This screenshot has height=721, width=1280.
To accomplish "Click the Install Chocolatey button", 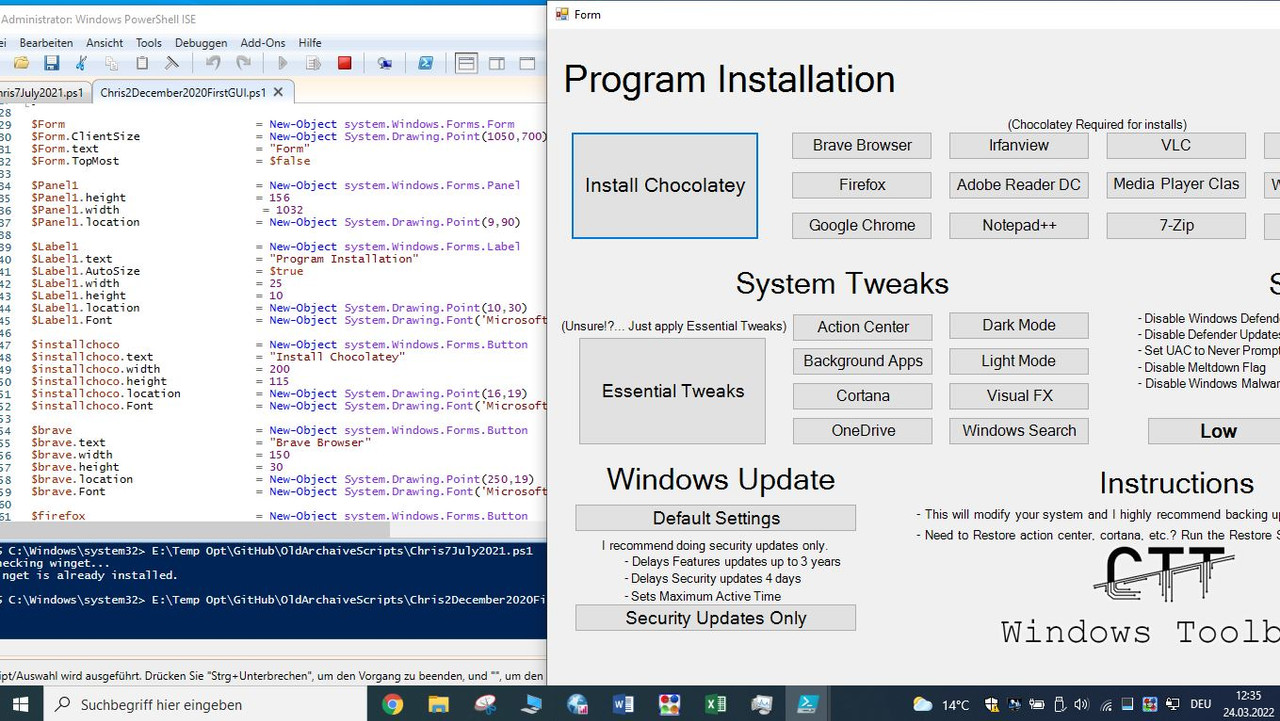I will (665, 186).
